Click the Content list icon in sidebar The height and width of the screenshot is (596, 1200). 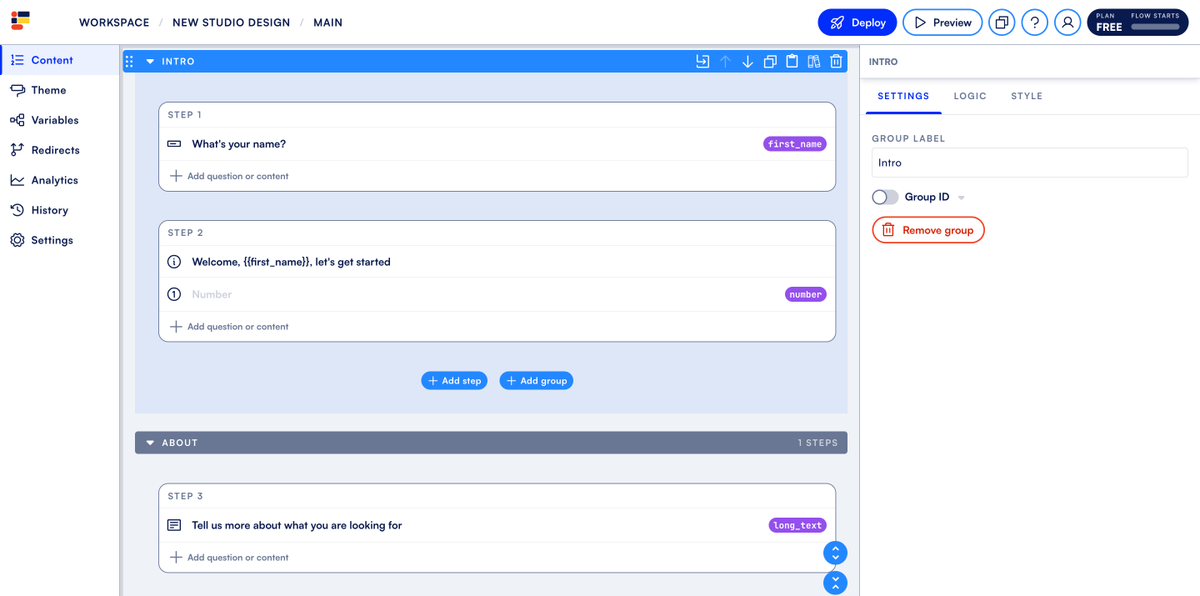[x=17, y=60]
